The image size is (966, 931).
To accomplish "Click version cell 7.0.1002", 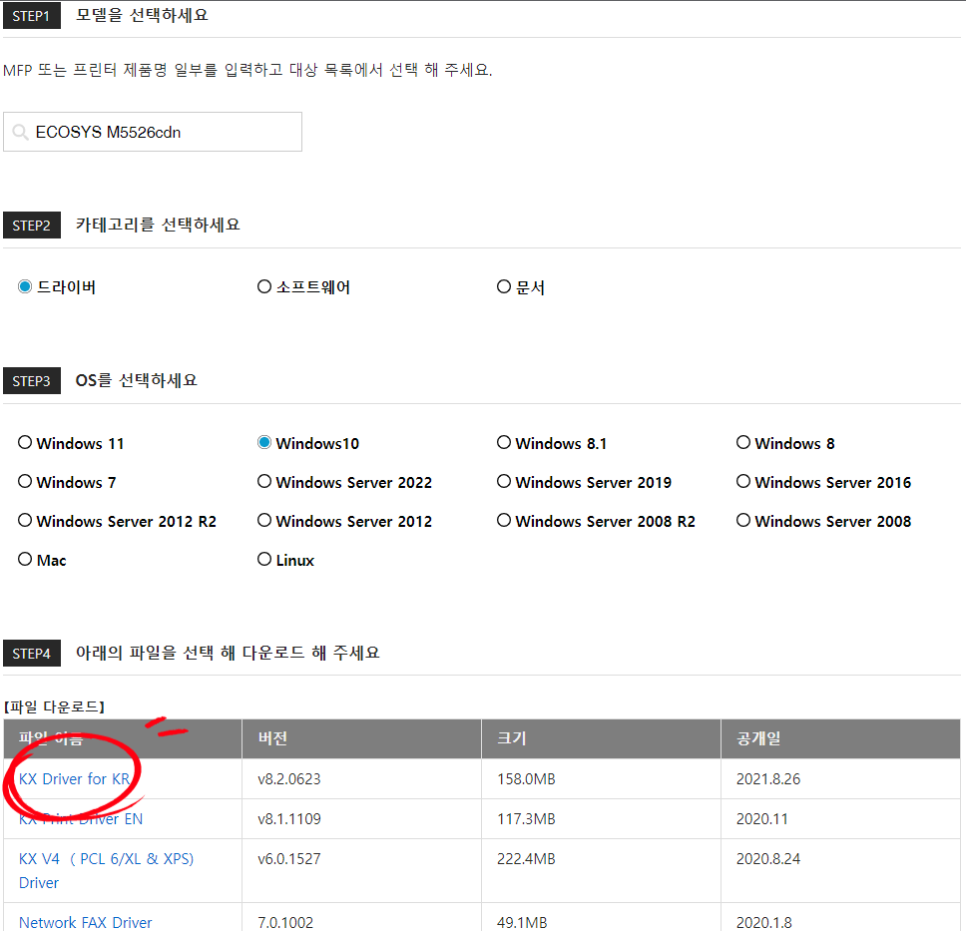I will pos(285,922).
